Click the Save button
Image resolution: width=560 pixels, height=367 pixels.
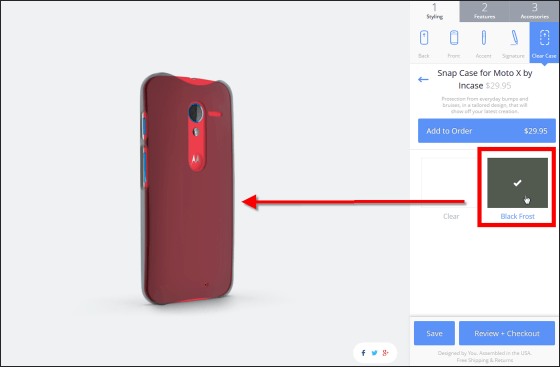coord(434,333)
